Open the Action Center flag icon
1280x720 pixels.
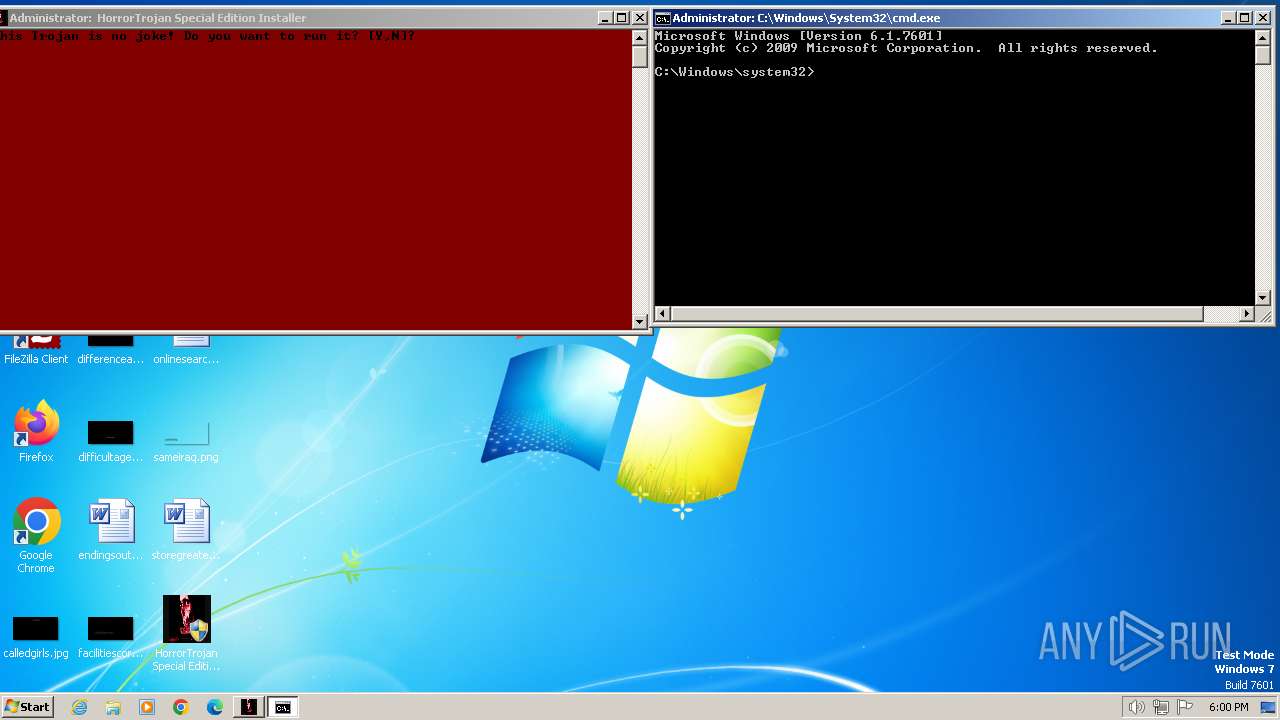[1186, 707]
